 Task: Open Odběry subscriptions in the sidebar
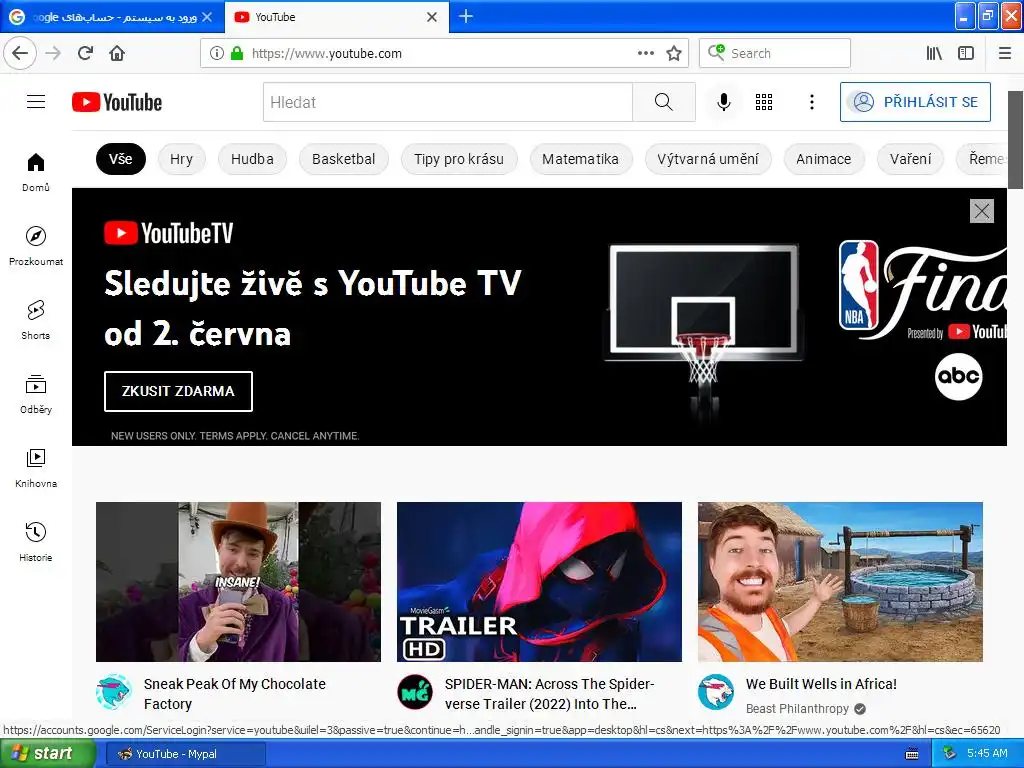click(x=36, y=394)
